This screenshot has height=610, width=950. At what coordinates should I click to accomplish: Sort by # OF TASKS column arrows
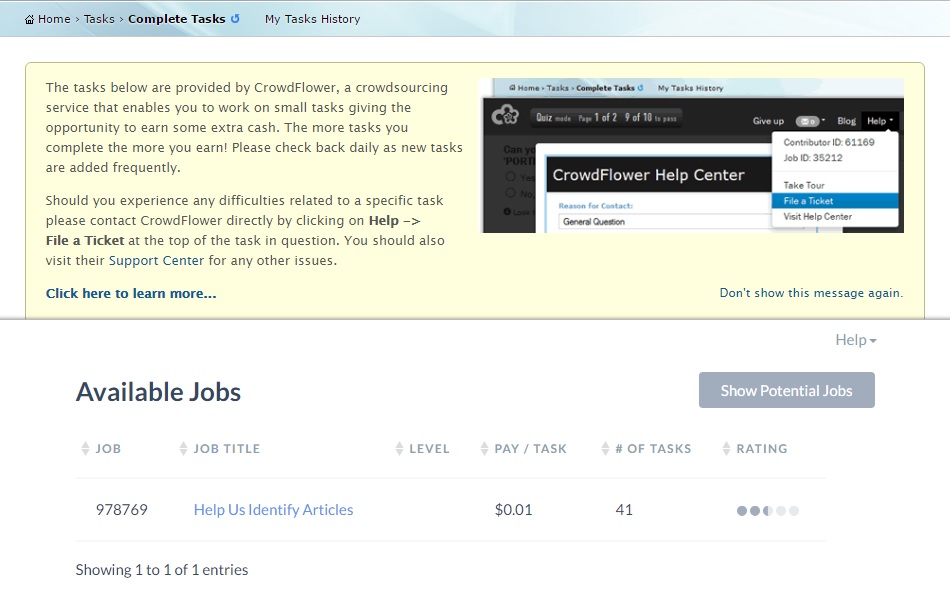[605, 448]
